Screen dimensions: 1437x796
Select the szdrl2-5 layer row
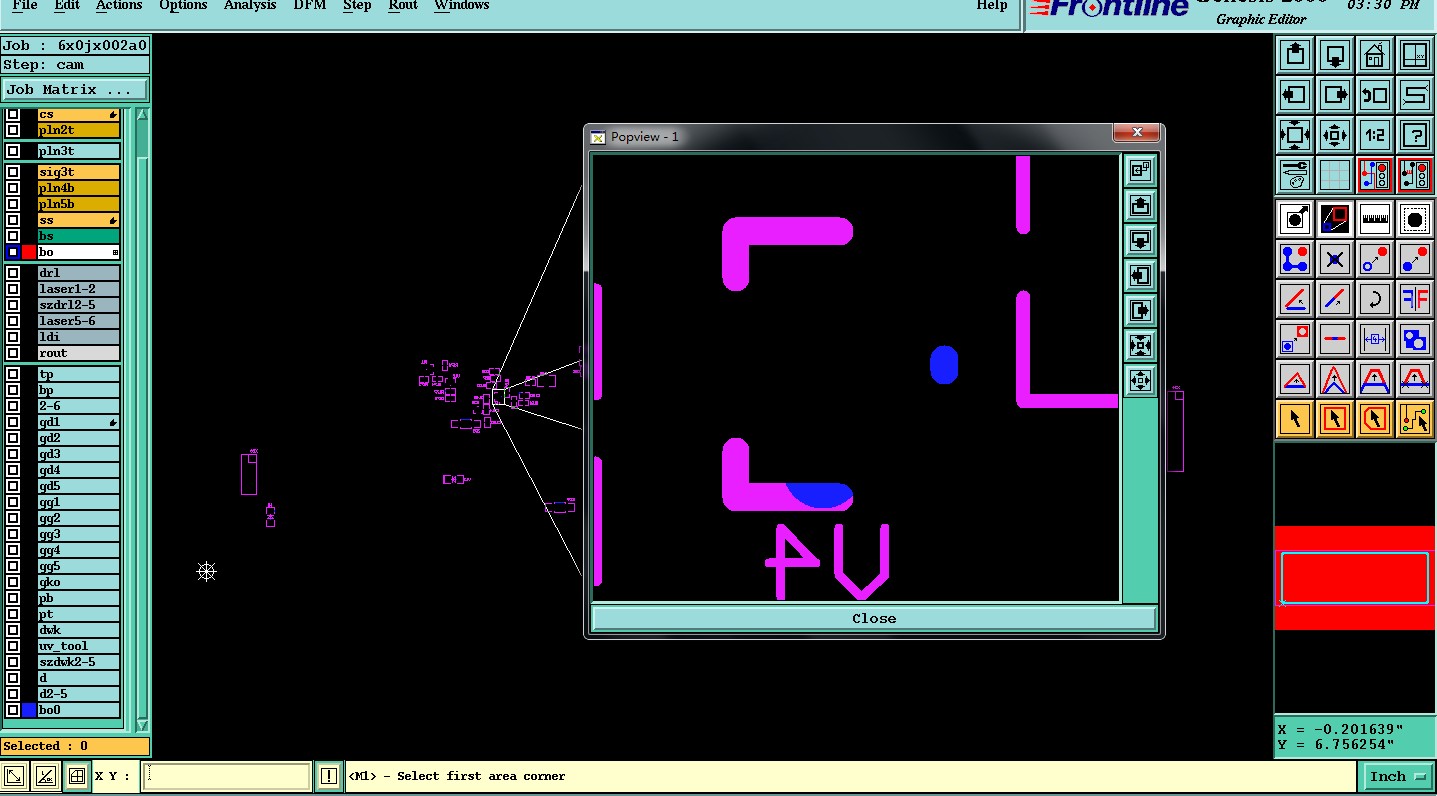[79, 305]
